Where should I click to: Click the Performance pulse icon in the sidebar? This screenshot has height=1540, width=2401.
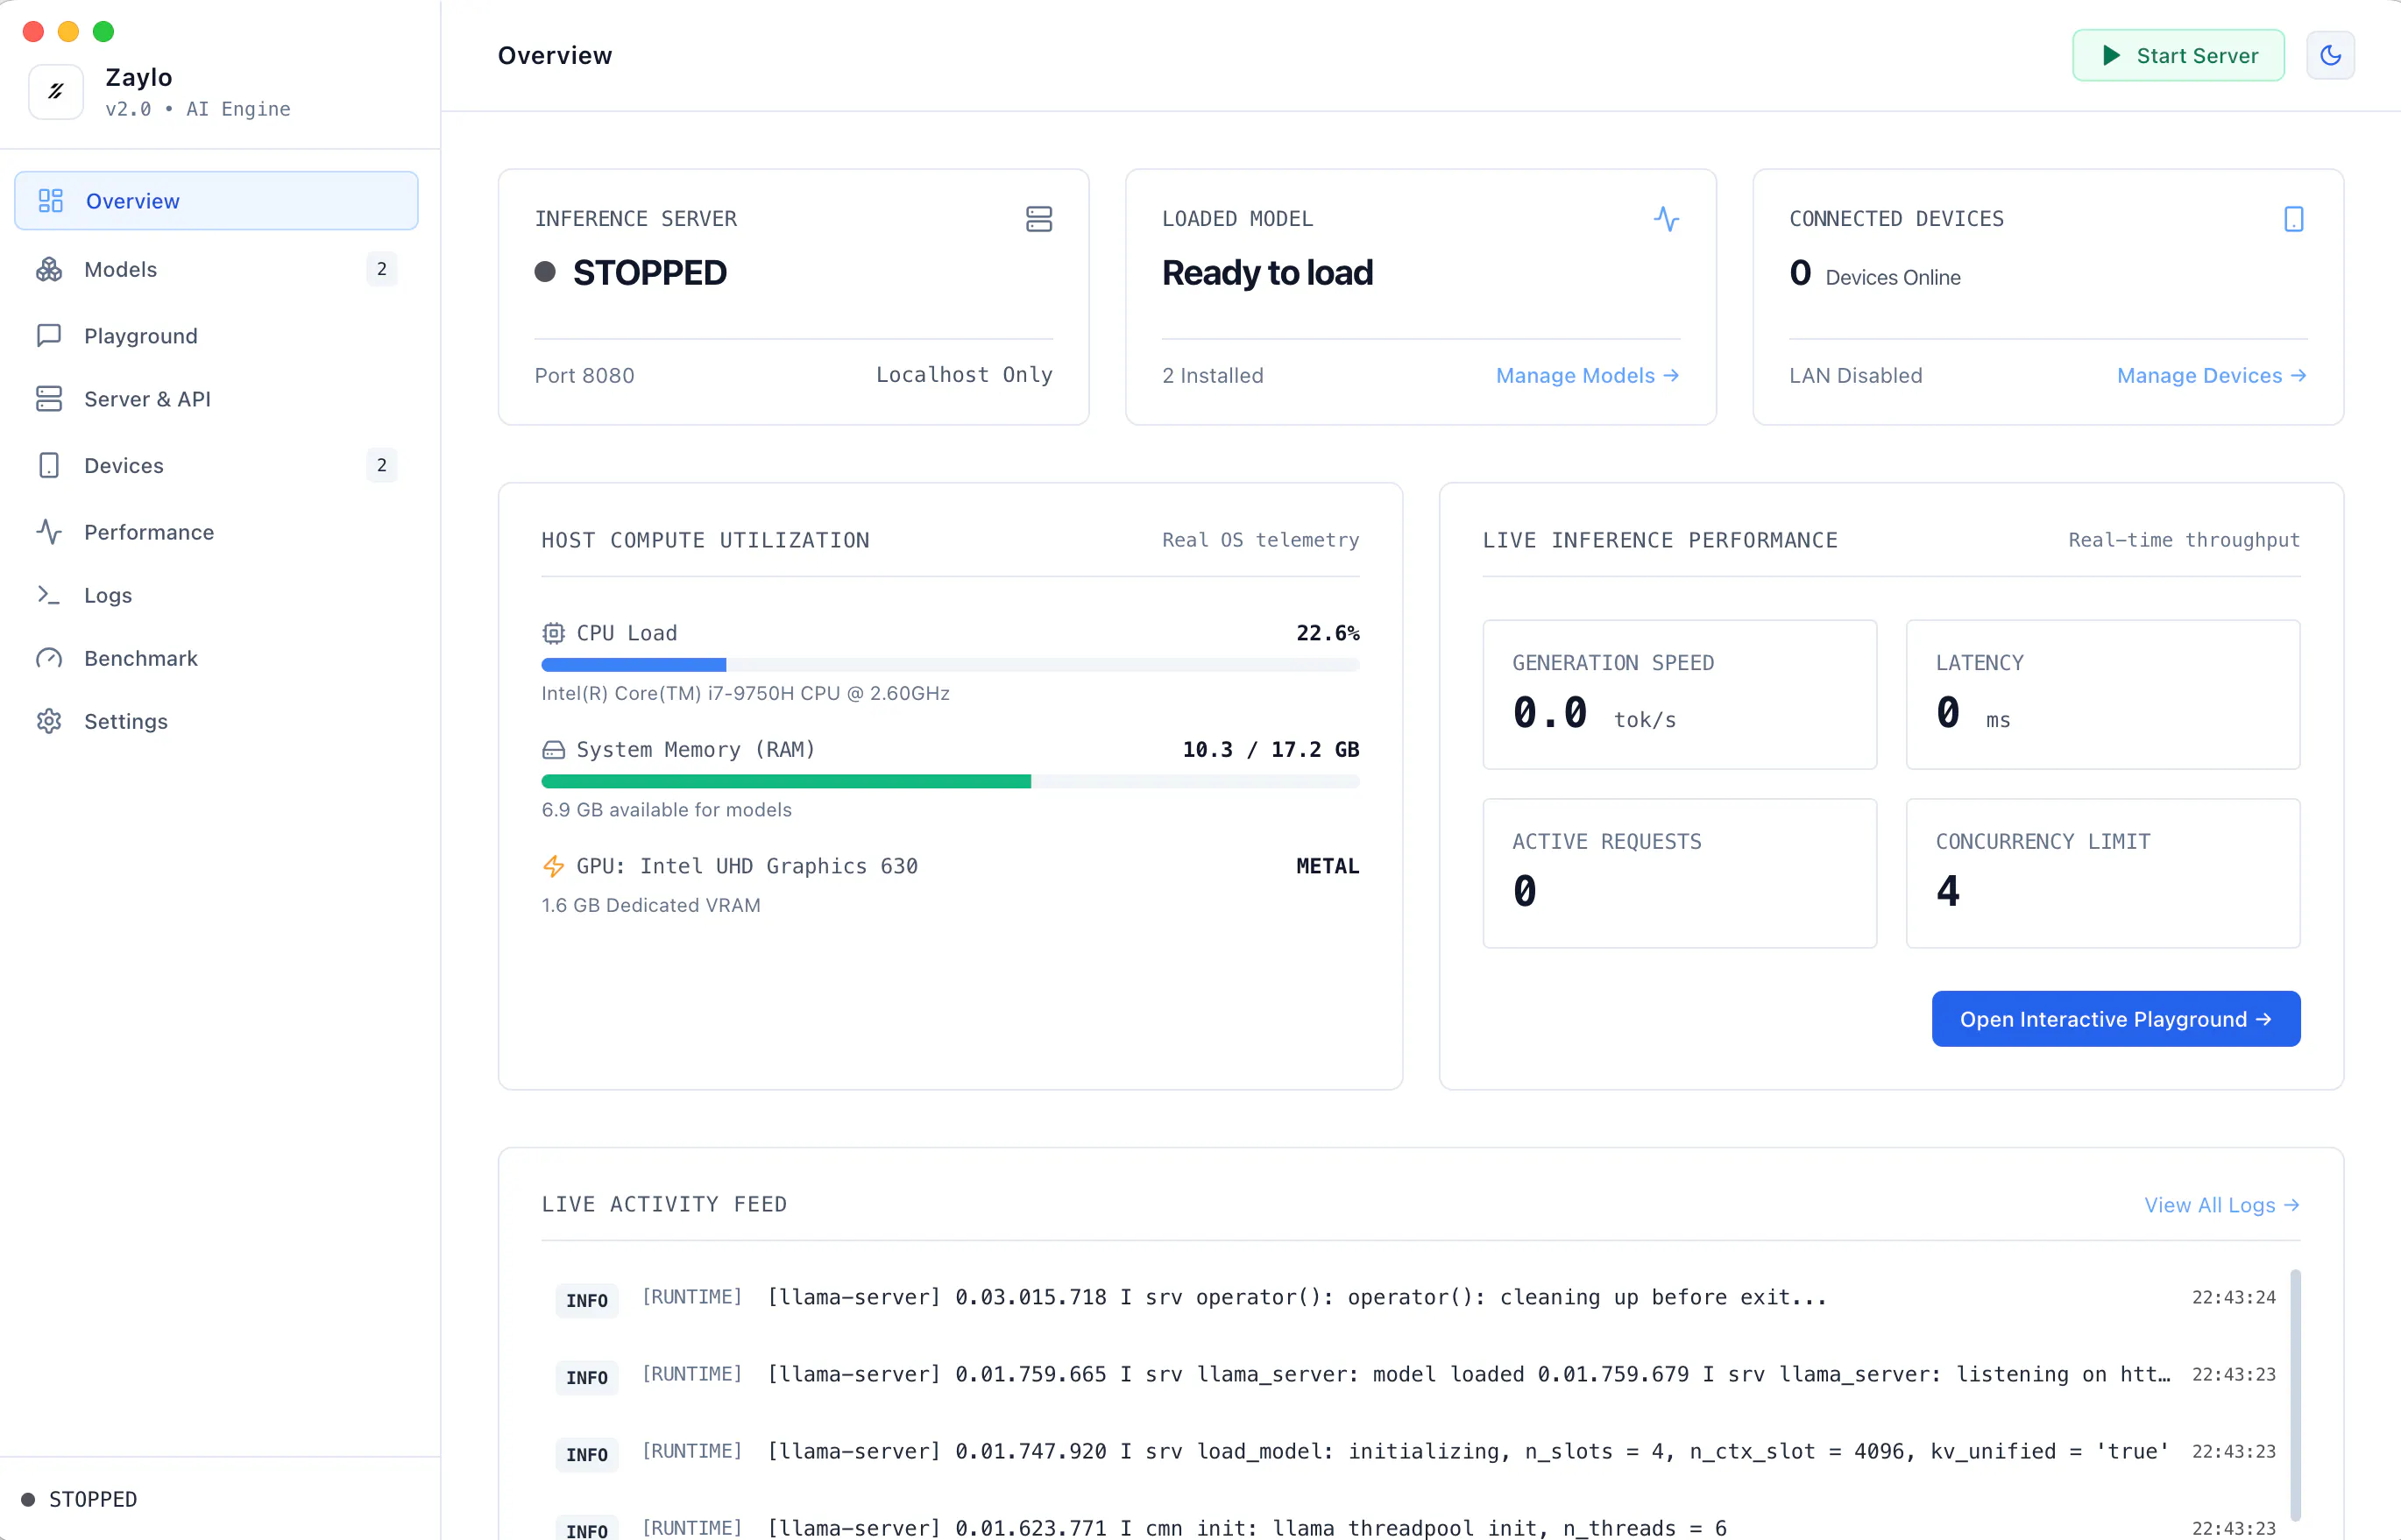49,532
